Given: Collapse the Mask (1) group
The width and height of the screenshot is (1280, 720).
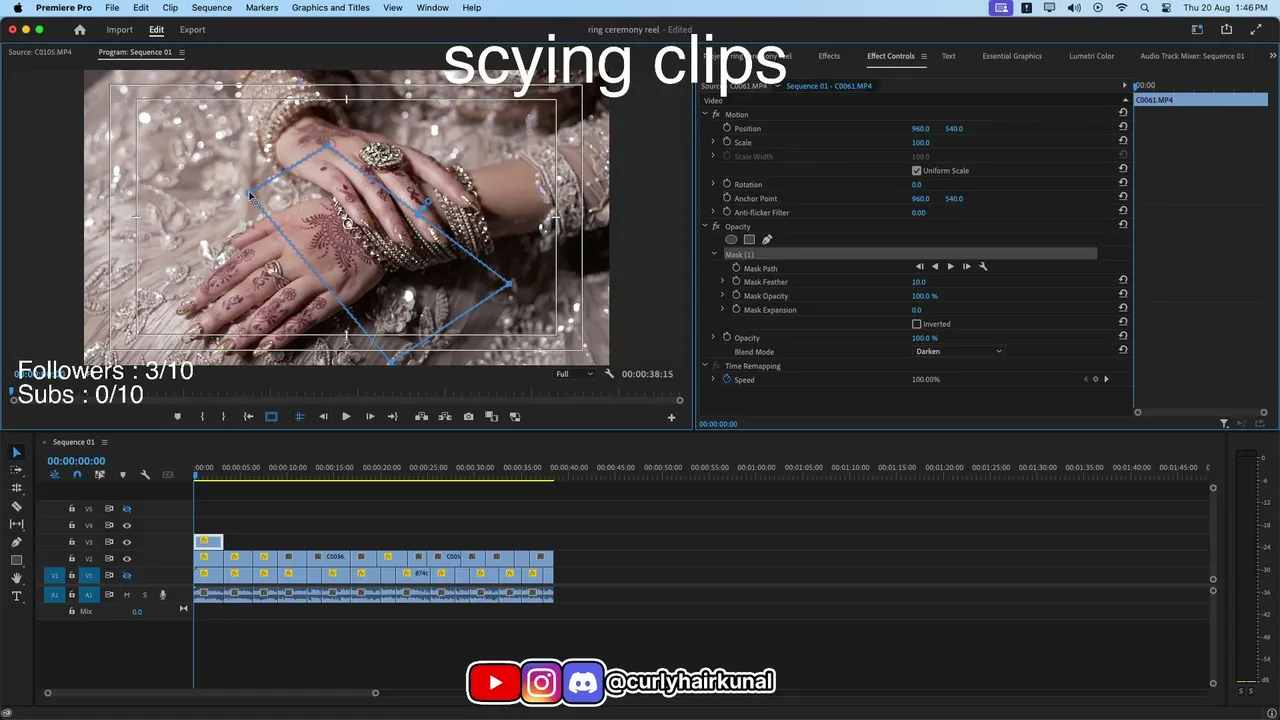Looking at the screenshot, I should (714, 254).
